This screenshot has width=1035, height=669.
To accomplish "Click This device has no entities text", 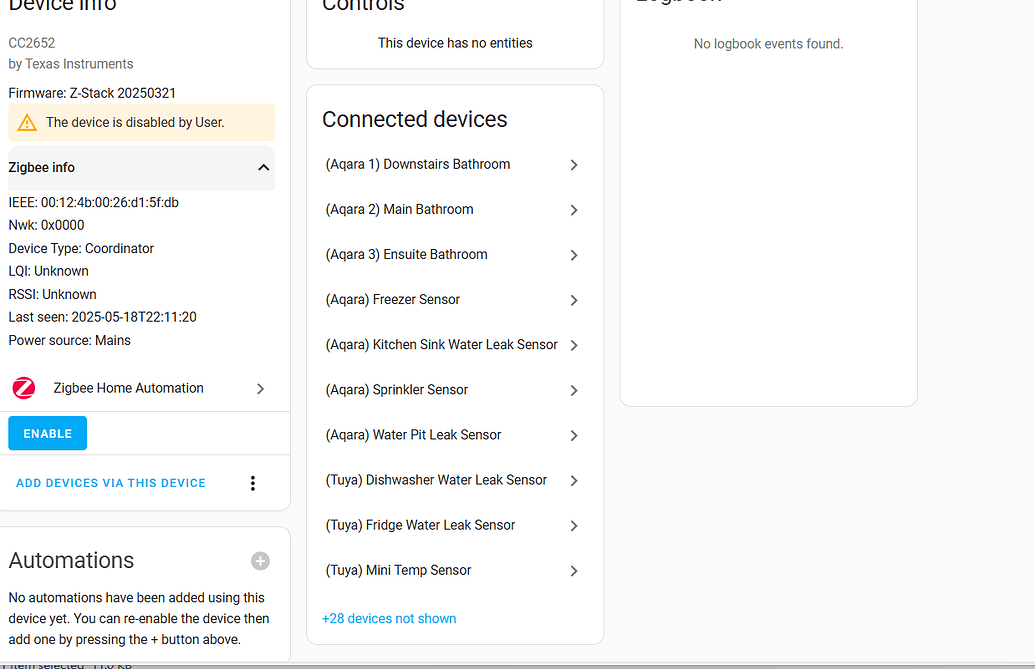I will (455, 43).
